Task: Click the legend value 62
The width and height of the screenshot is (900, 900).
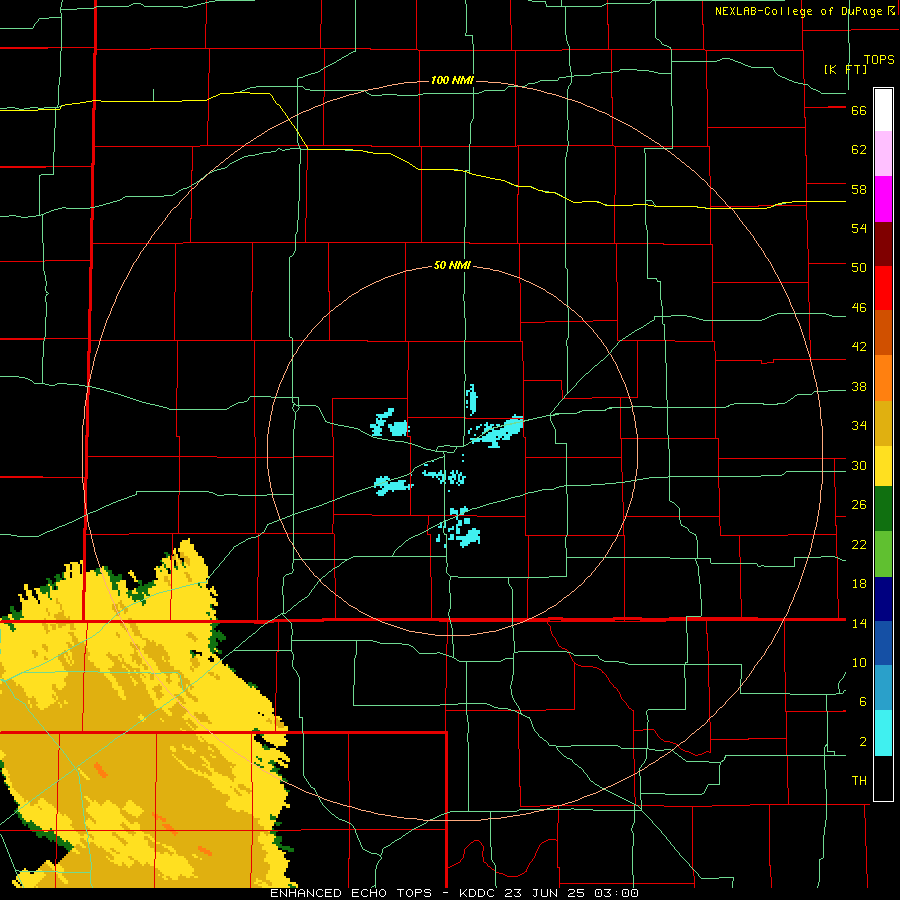Action: pyautogui.click(x=859, y=150)
